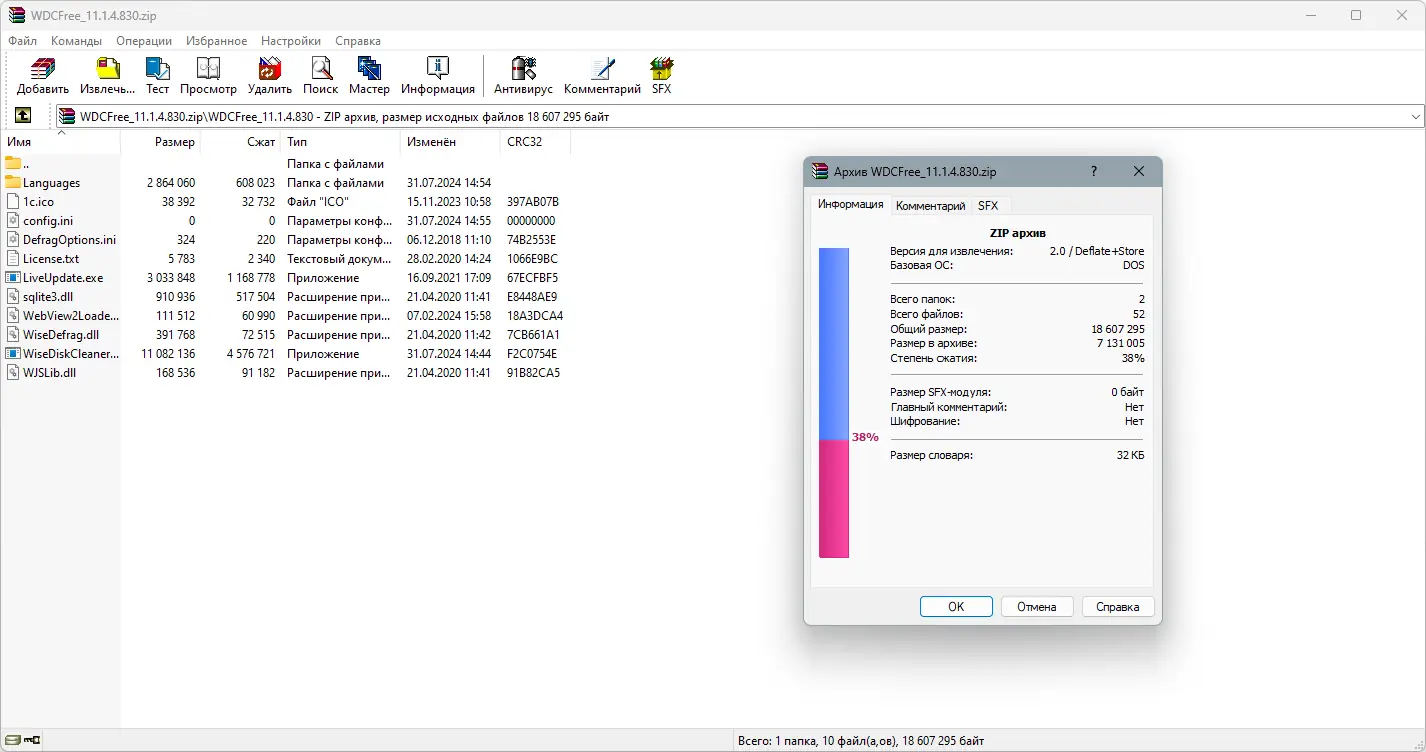Run the Антивирус scan tool

pos(522,75)
